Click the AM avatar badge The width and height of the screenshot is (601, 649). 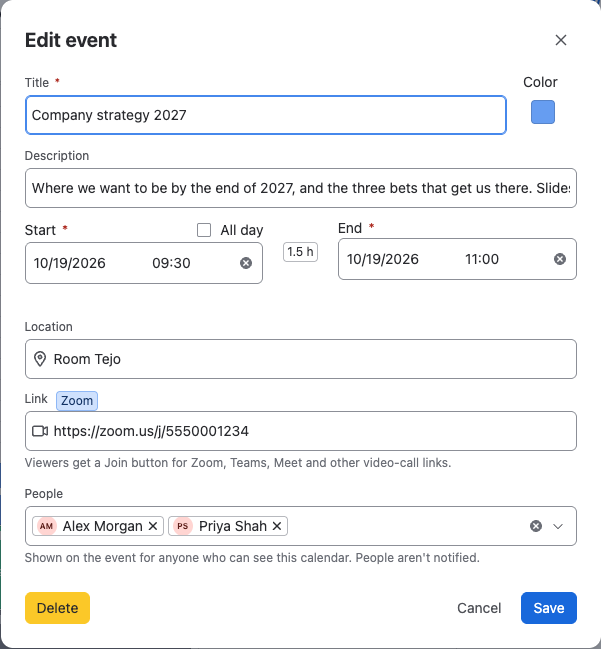click(46, 526)
